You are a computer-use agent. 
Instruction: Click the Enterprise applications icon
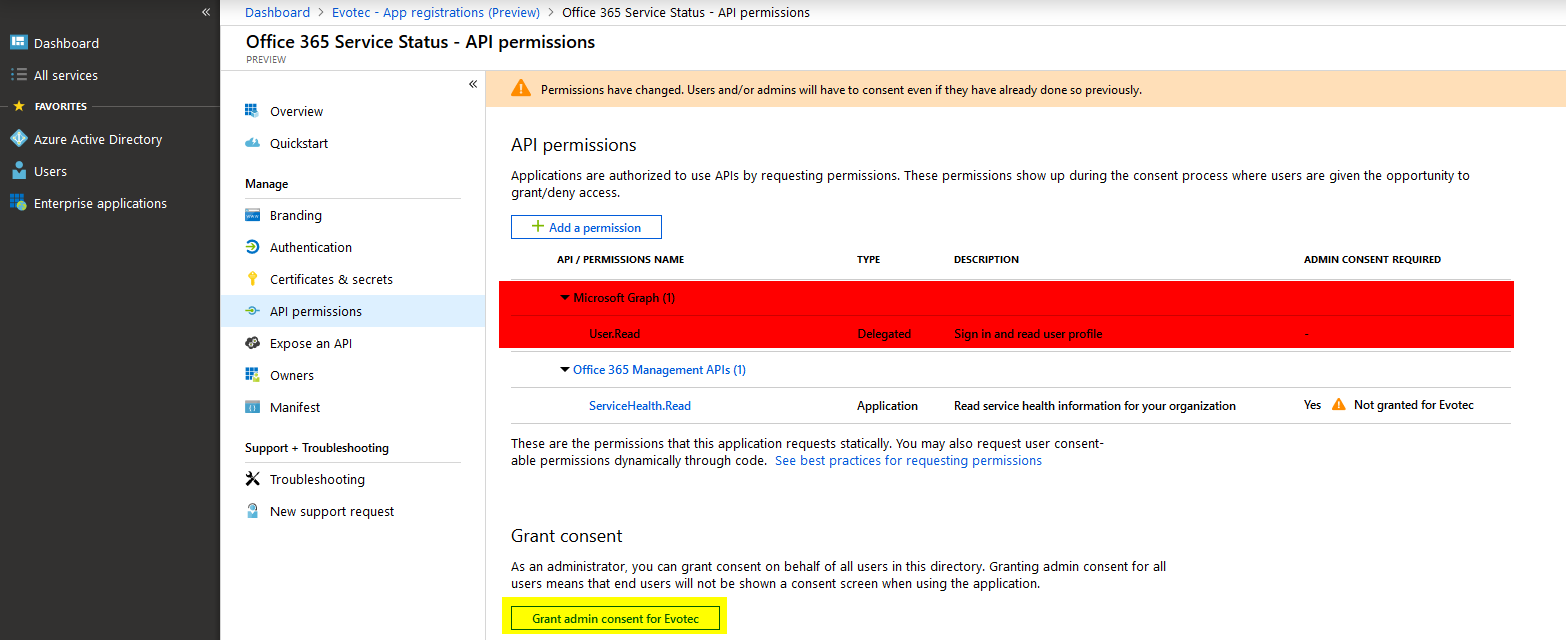18,203
